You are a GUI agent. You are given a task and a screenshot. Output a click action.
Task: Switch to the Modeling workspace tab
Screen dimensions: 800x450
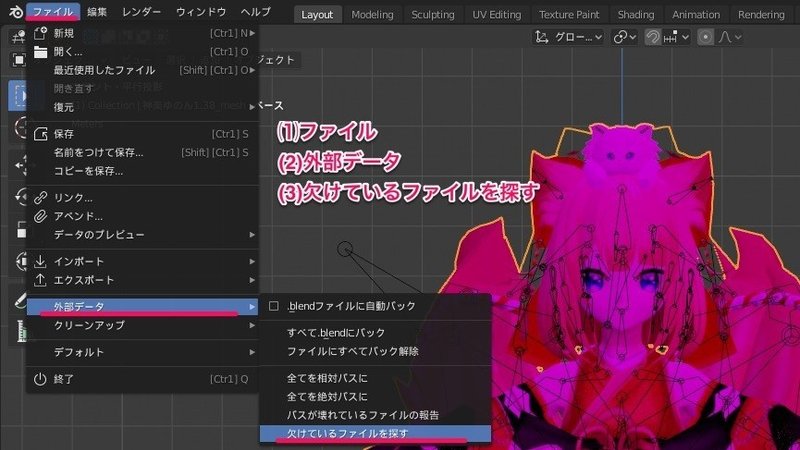372,15
